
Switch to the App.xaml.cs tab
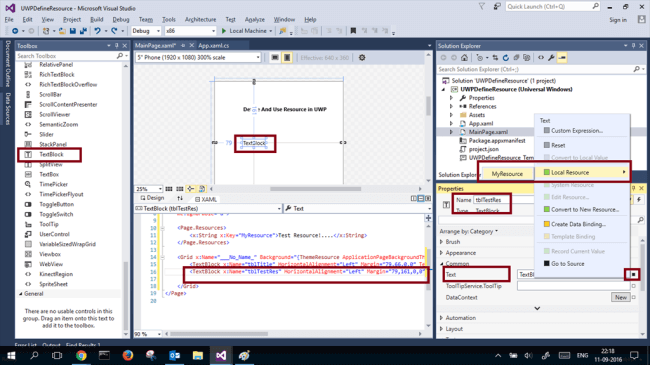pos(213,46)
